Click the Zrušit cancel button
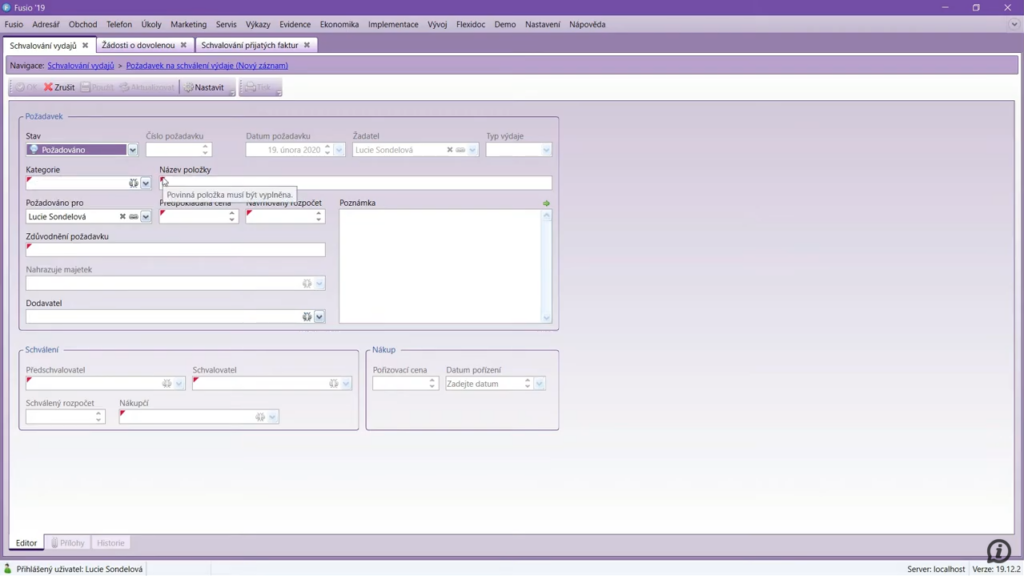 (x=59, y=88)
